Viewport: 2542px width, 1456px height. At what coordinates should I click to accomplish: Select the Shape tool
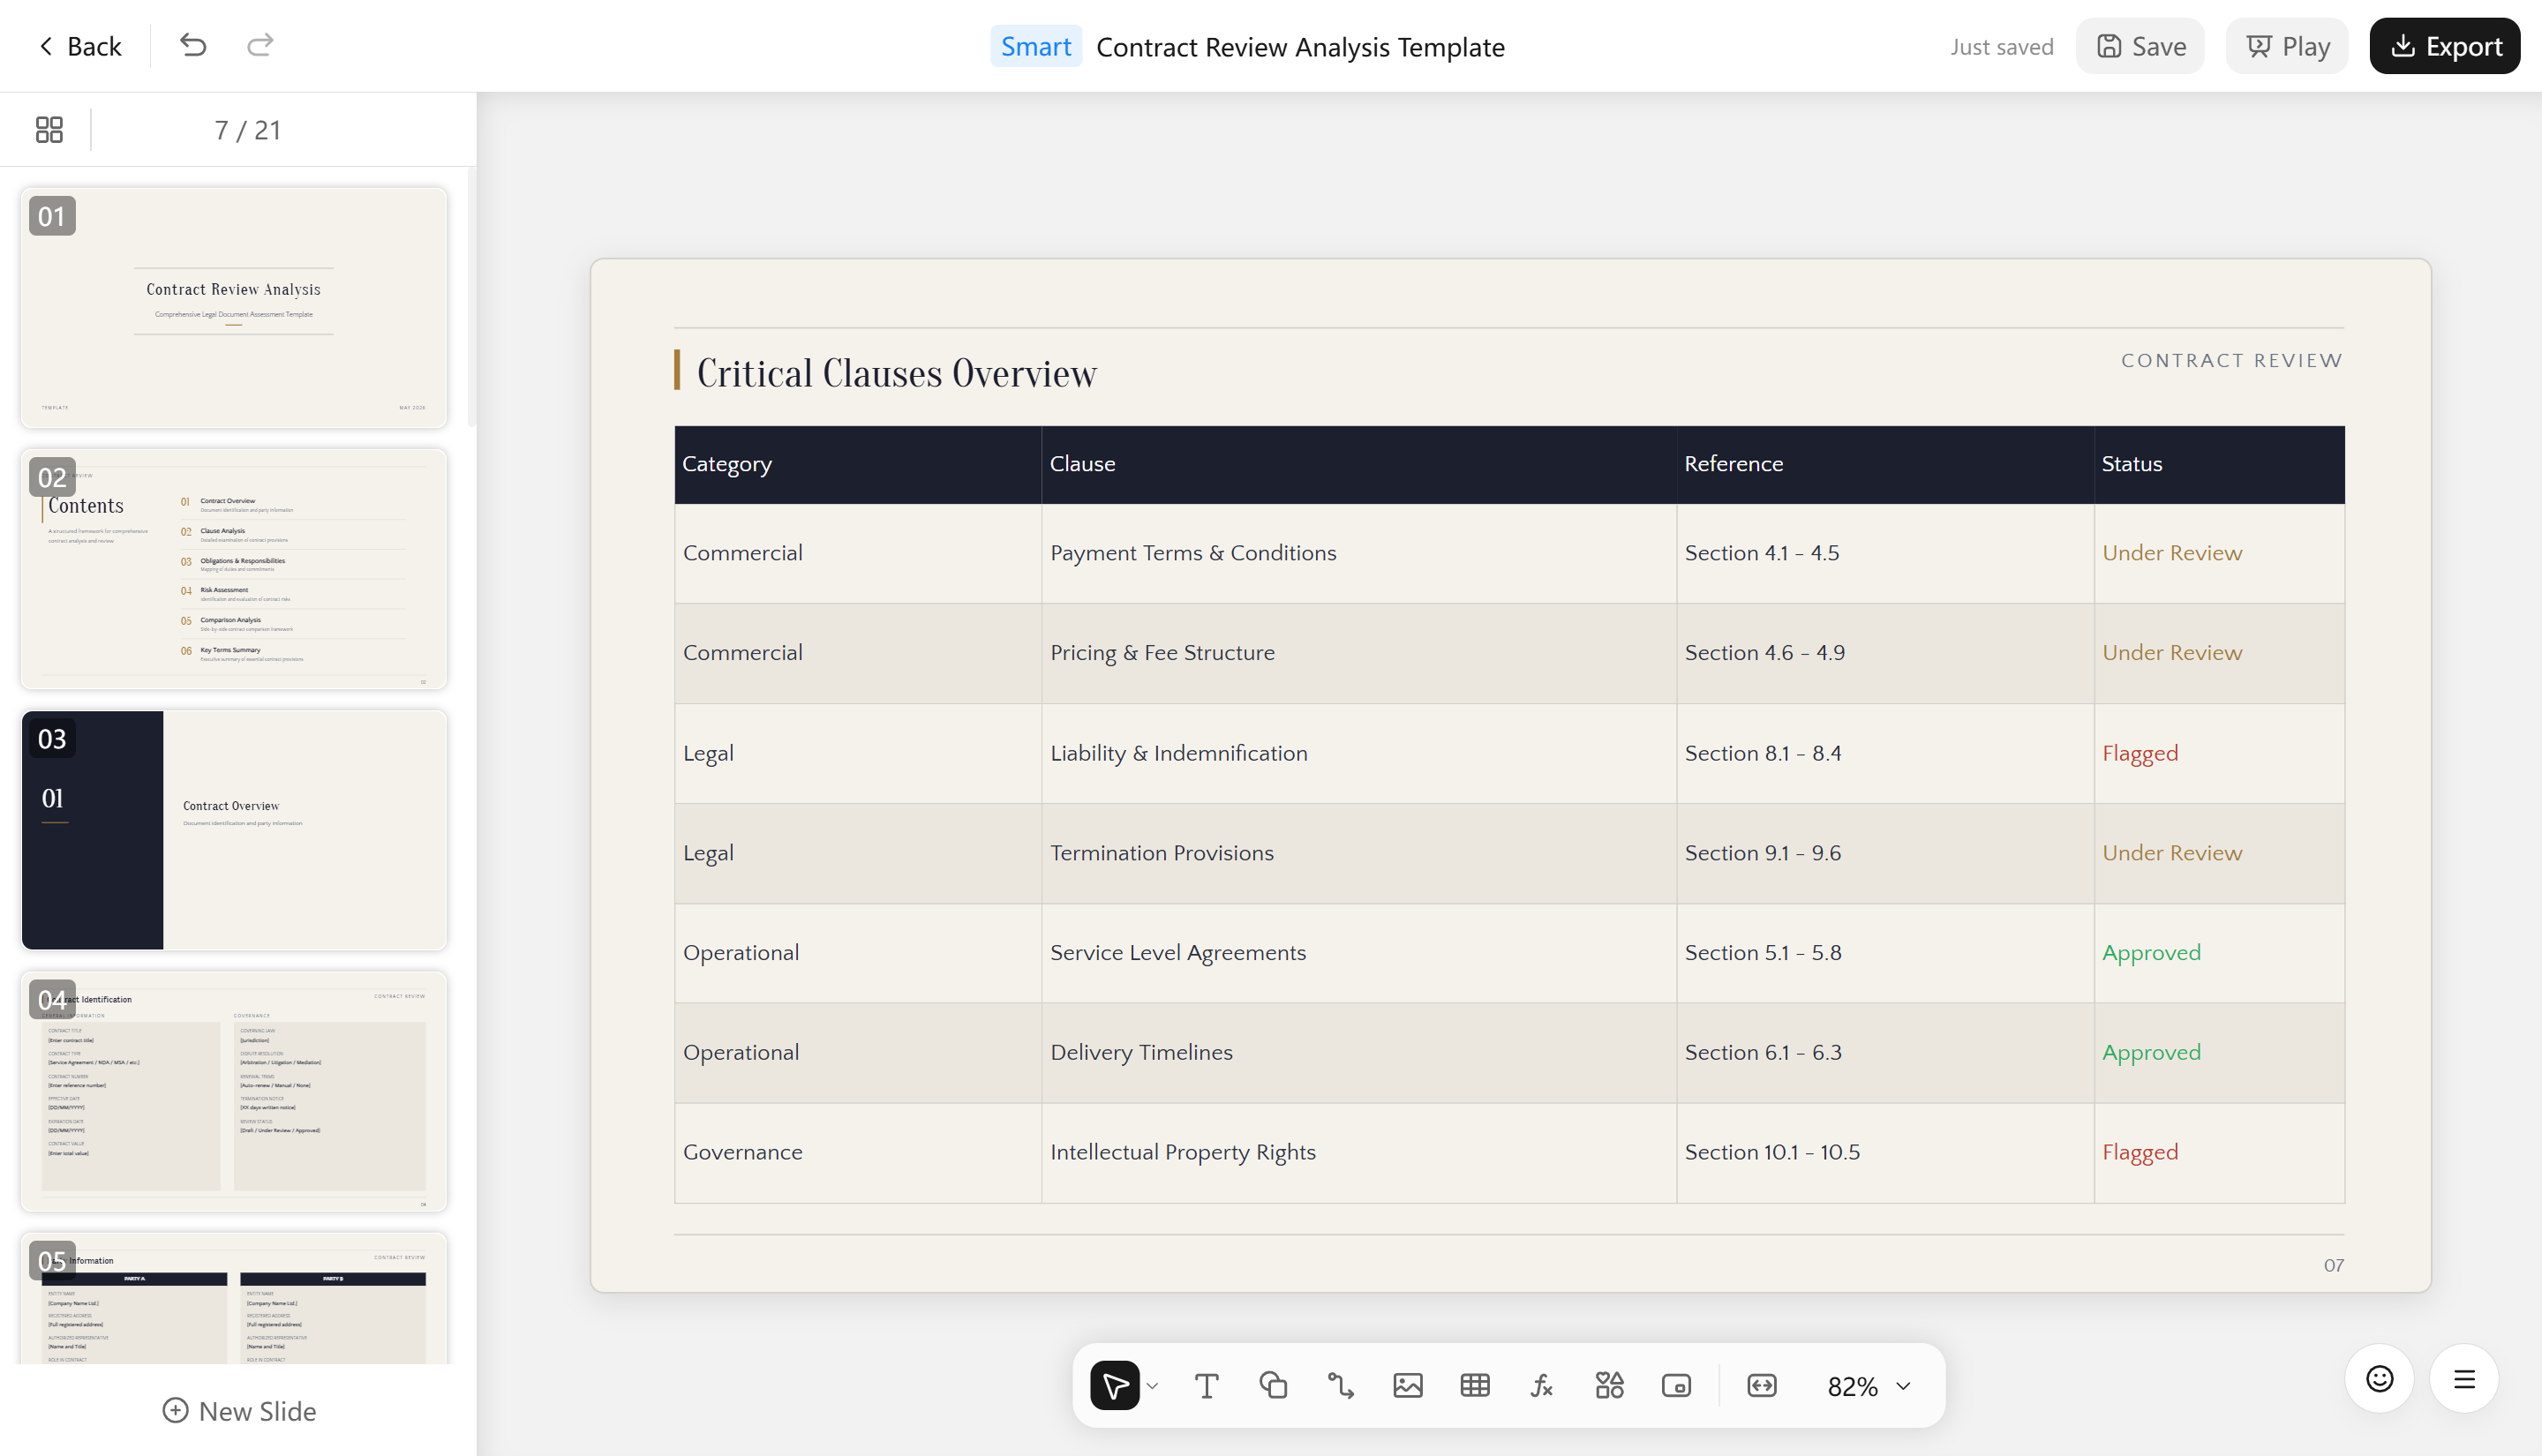(x=1273, y=1385)
